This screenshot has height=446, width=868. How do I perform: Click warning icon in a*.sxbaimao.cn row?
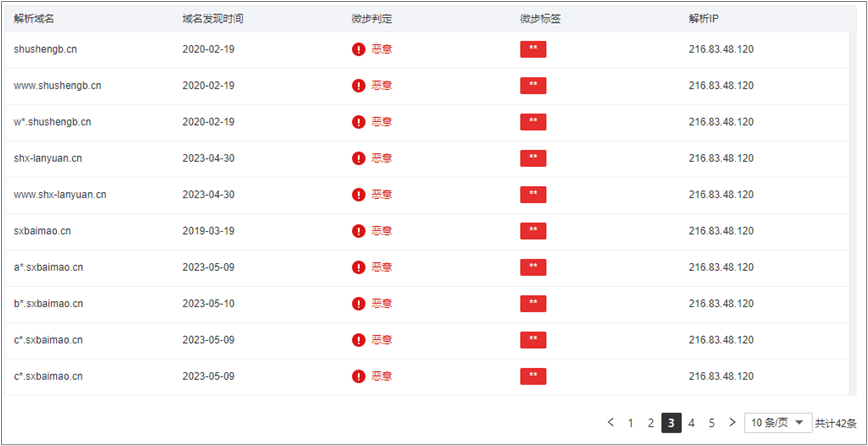pyautogui.click(x=358, y=267)
